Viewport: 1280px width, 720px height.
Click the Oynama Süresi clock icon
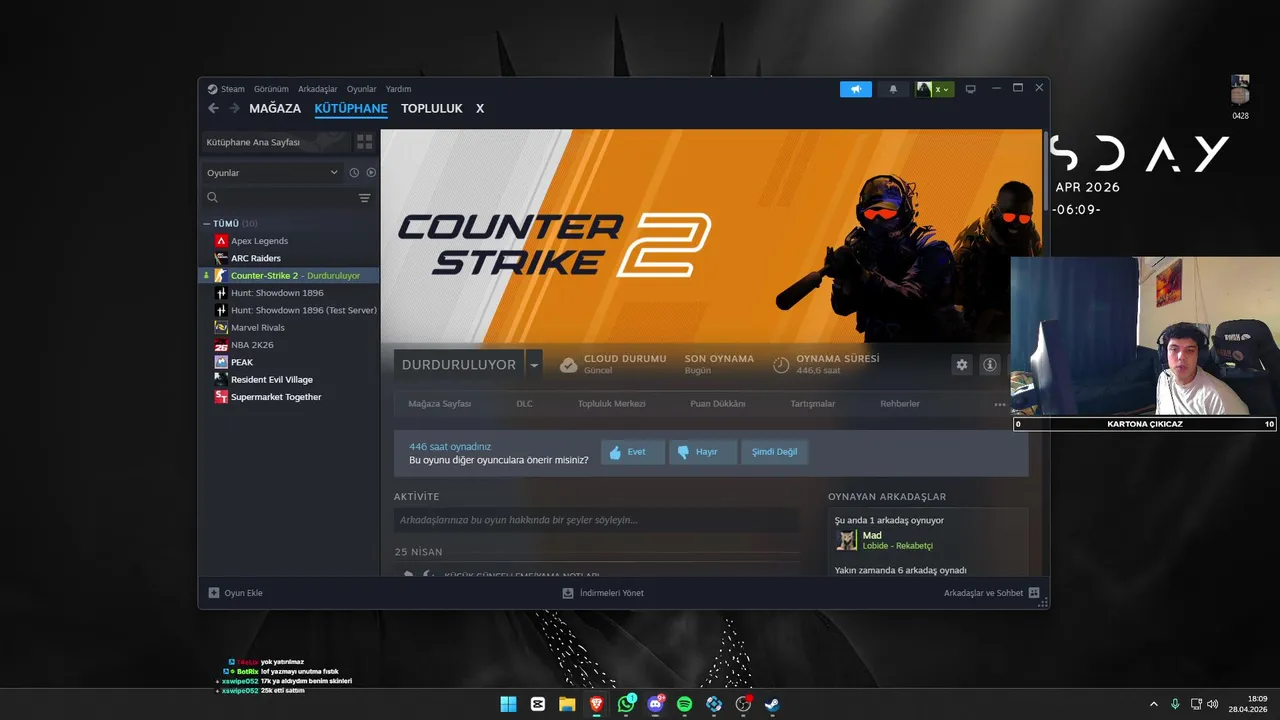pos(781,365)
